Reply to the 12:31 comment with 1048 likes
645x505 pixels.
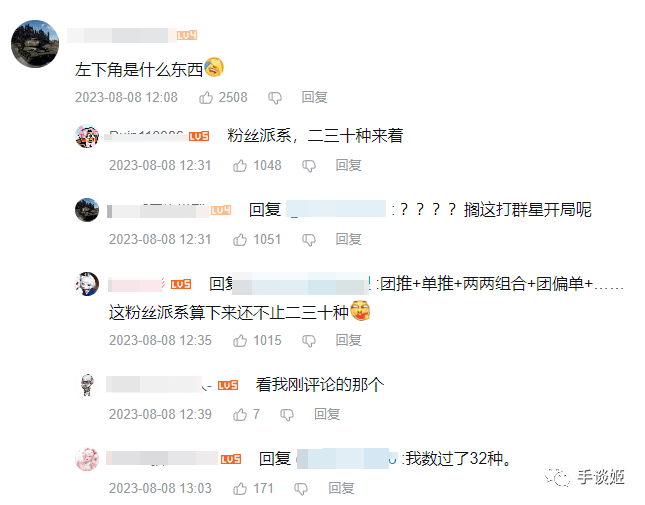(x=348, y=165)
